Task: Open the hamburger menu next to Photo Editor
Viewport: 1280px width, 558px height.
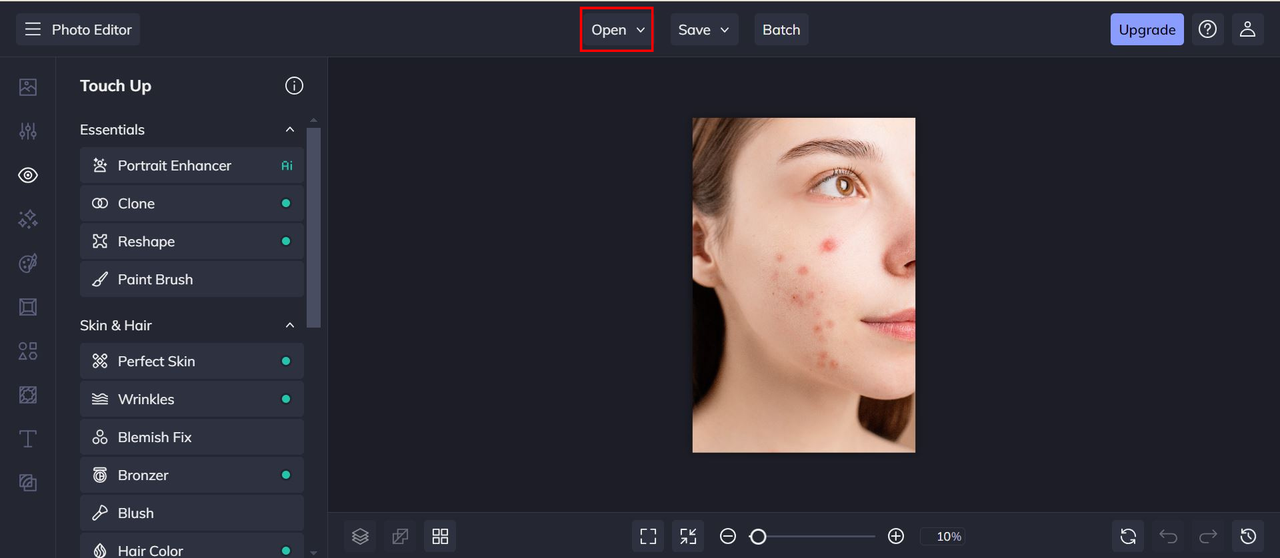Action: (x=33, y=30)
